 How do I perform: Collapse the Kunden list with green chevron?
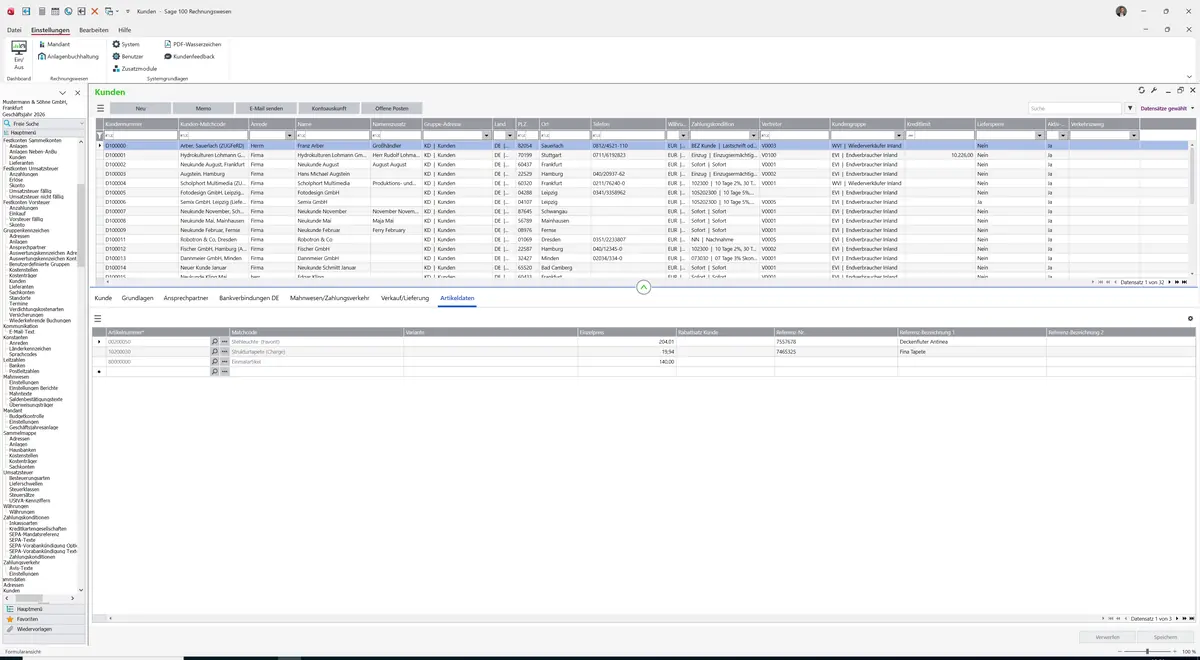click(x=644, y=287)
